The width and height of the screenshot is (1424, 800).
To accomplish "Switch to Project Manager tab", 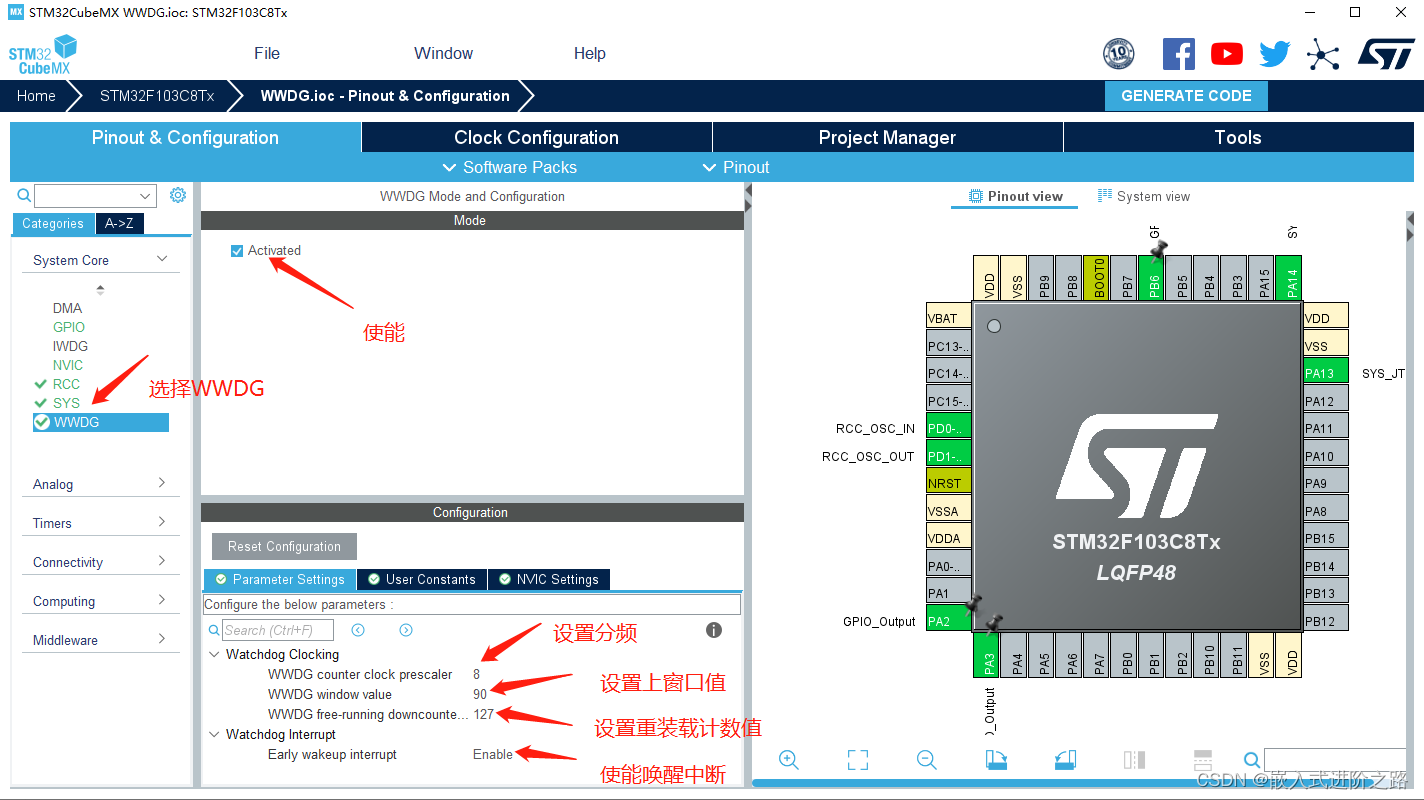I will pyautogui.click(x=888, y=137).
